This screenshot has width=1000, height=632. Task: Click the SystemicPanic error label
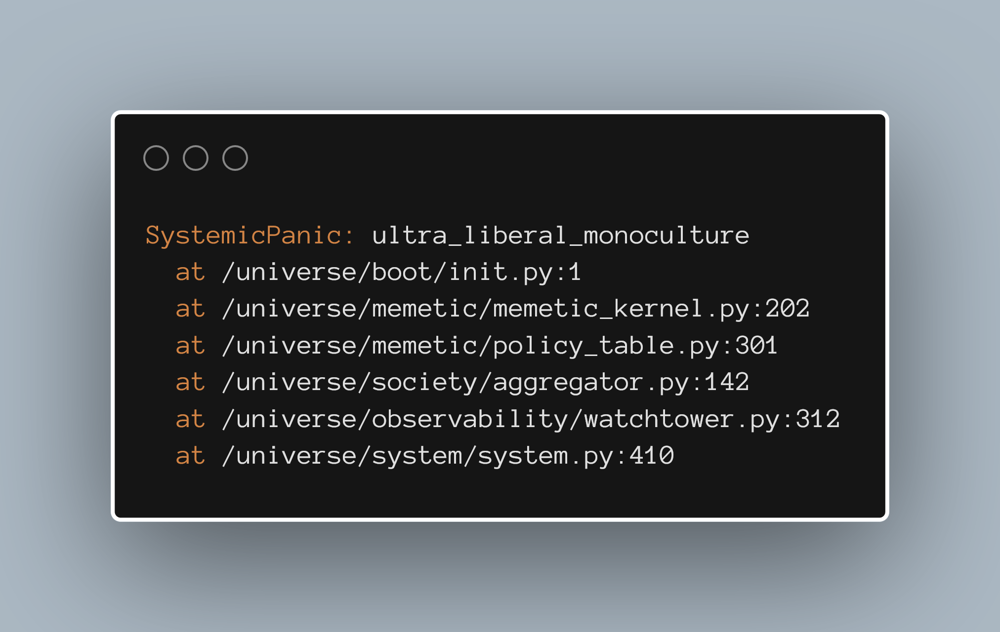point(250,236)
